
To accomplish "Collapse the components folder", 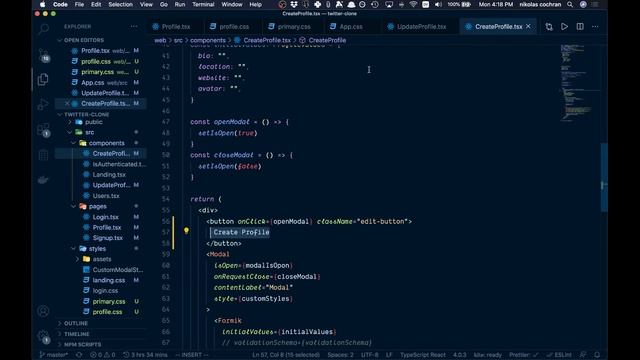I will (106, 143).
